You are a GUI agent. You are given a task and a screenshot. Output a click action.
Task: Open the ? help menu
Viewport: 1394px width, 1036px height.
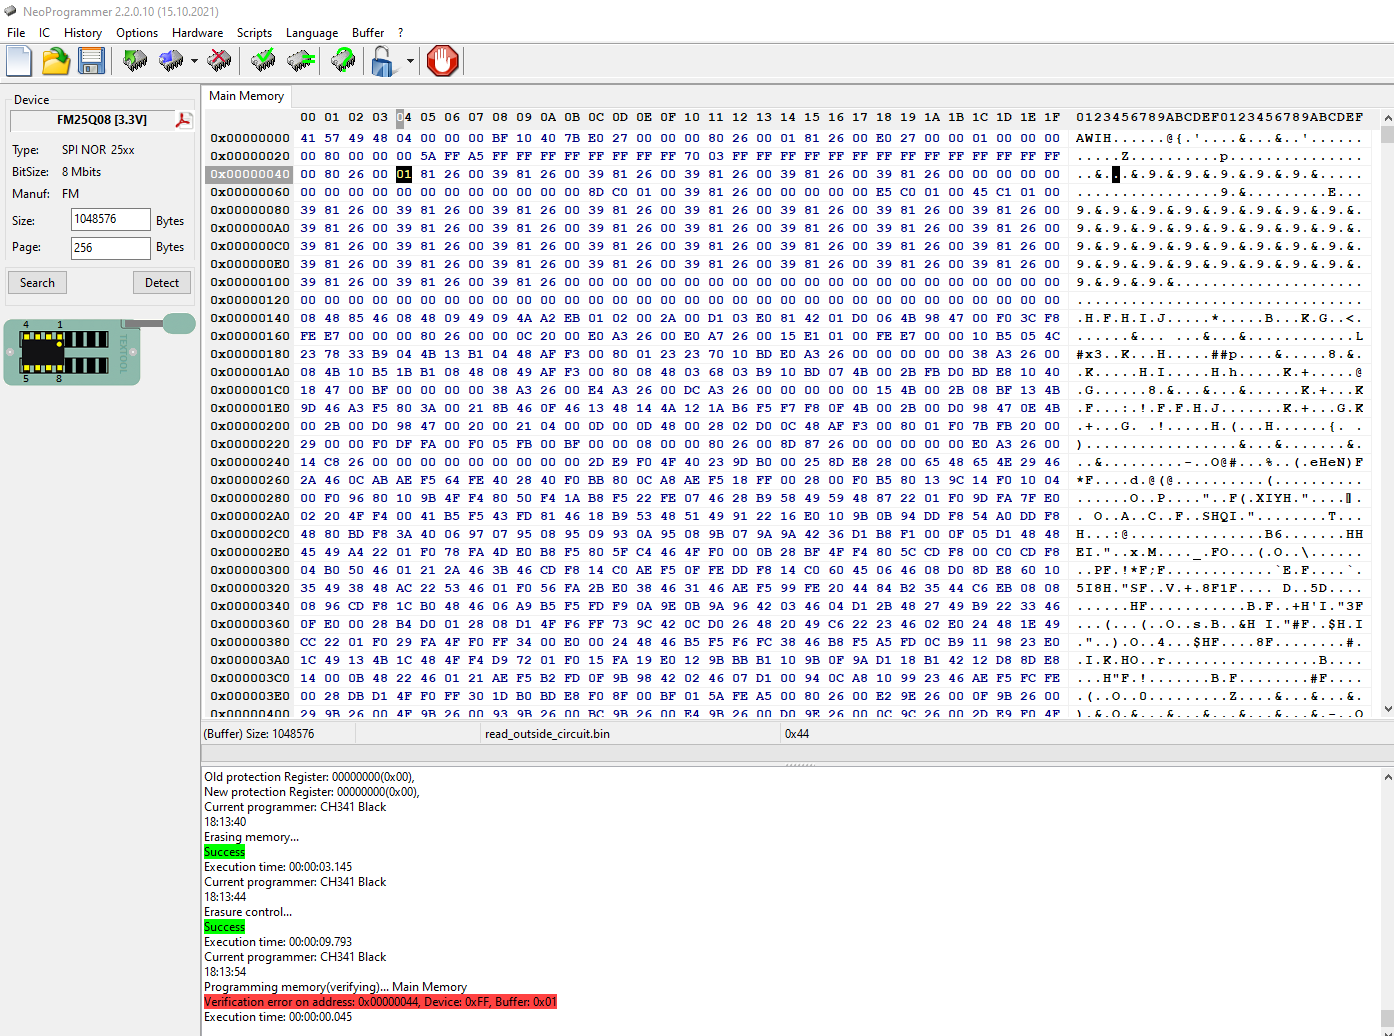click(x=401, y=33)
